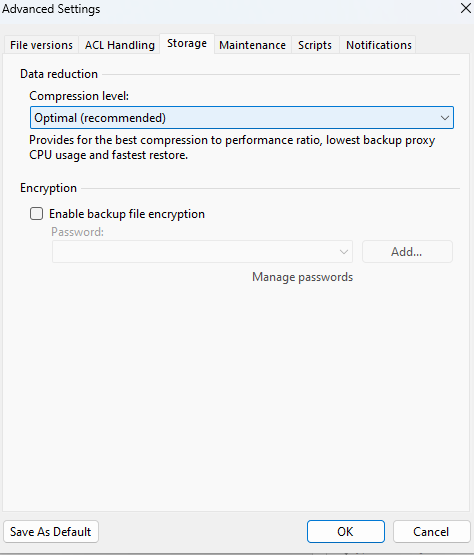Click the password field chevron arrow
This screenshot has width=474, height=555.
point(343,252)
